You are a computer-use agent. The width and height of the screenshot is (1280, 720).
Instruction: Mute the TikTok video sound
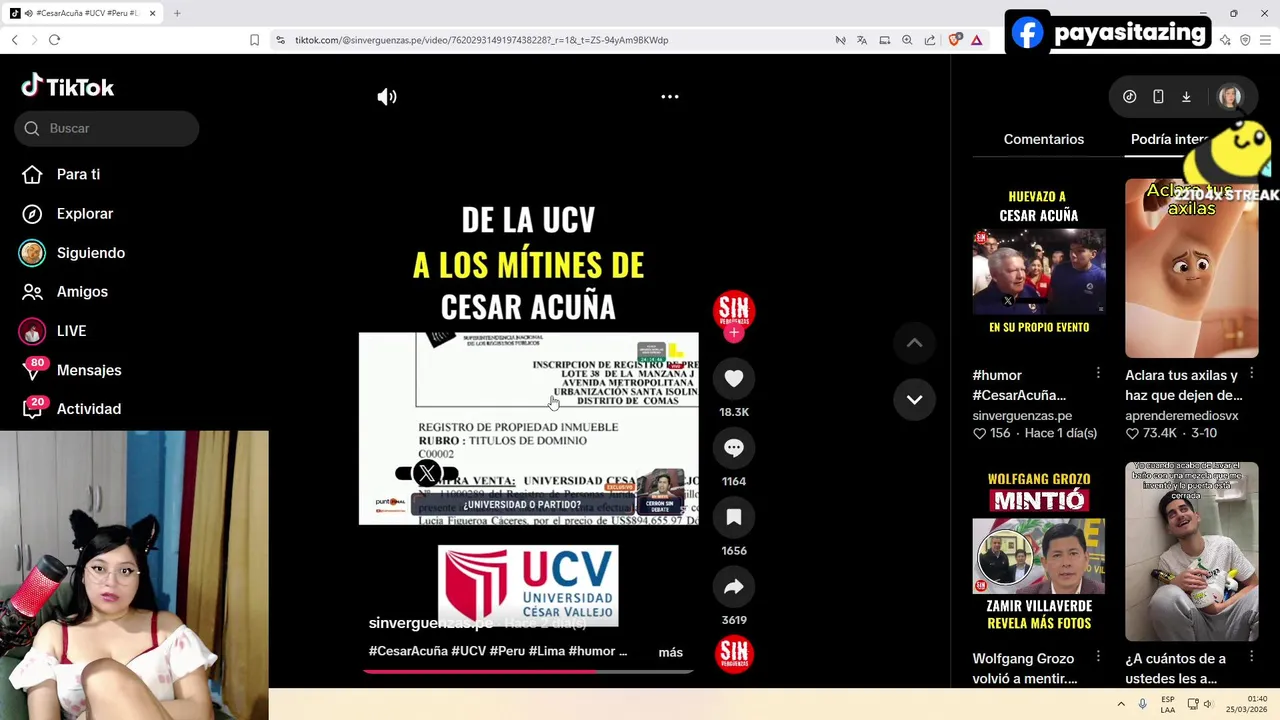387,97
